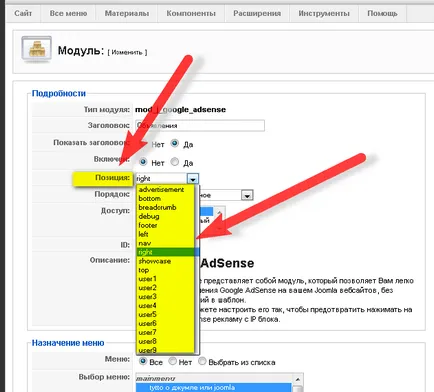Select Выбрать из списка radio option
434x392 pixels.
click(202, 361)
